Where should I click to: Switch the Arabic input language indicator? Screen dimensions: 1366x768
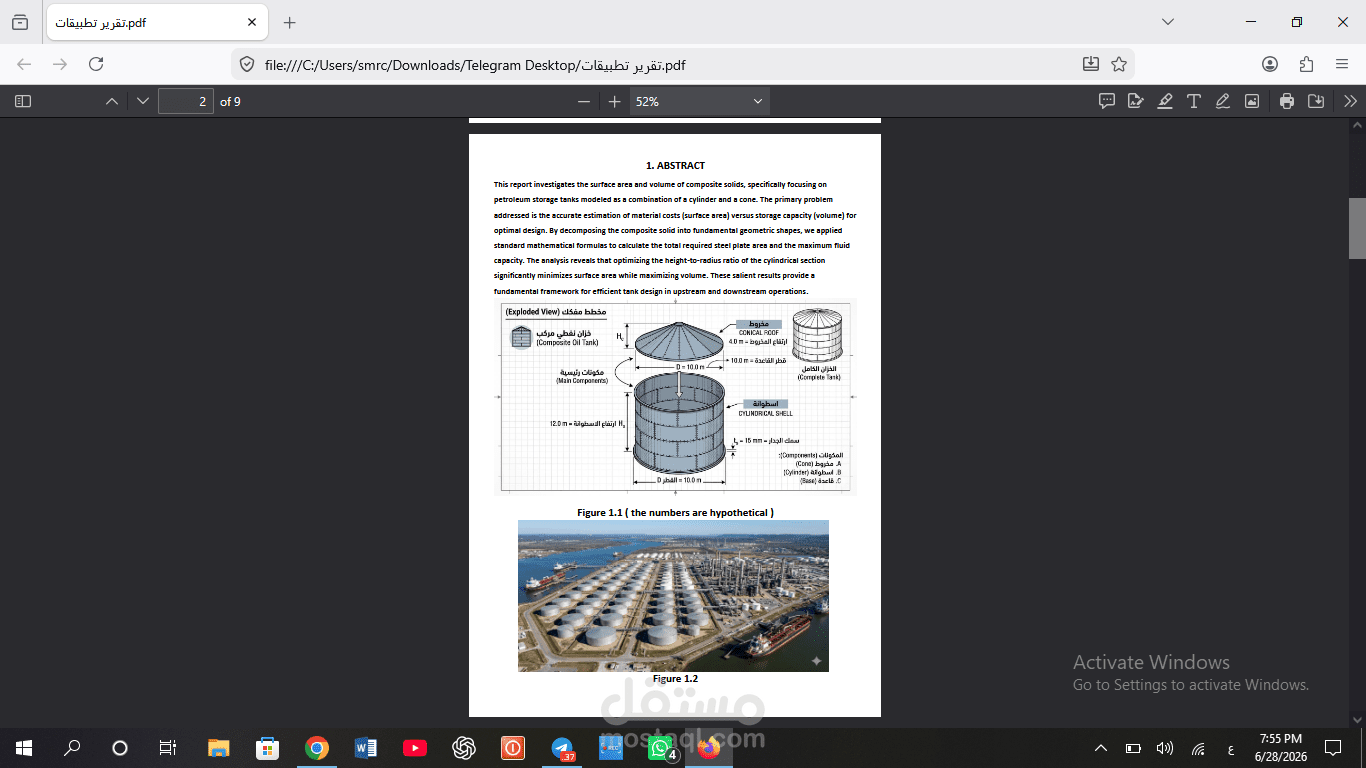pyautogui.click(x=1229, y=748)
